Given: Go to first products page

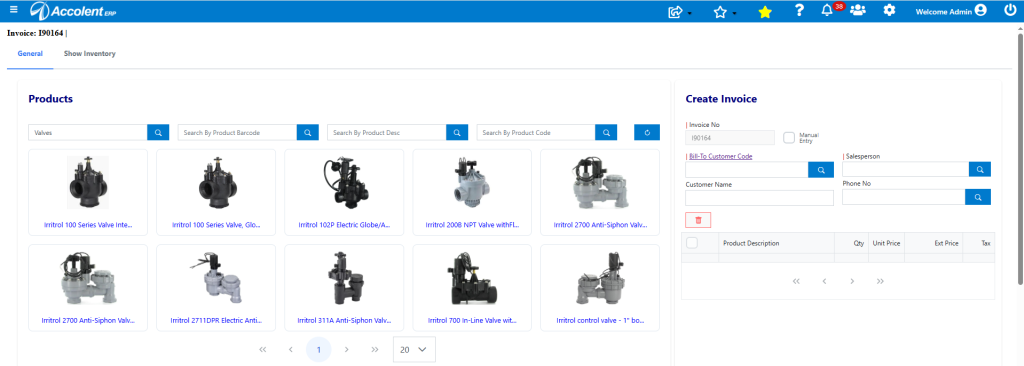Looking at the screenshot, I should [263, 350].
